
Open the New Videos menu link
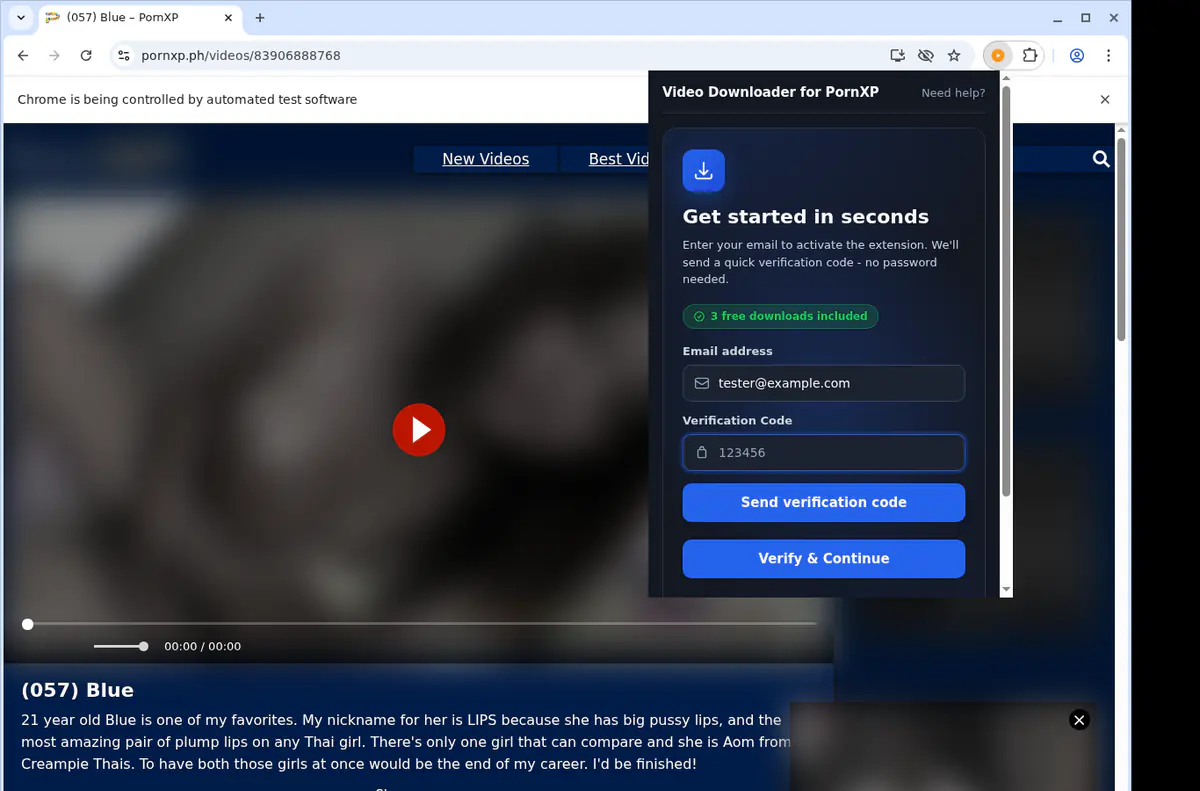486,159
